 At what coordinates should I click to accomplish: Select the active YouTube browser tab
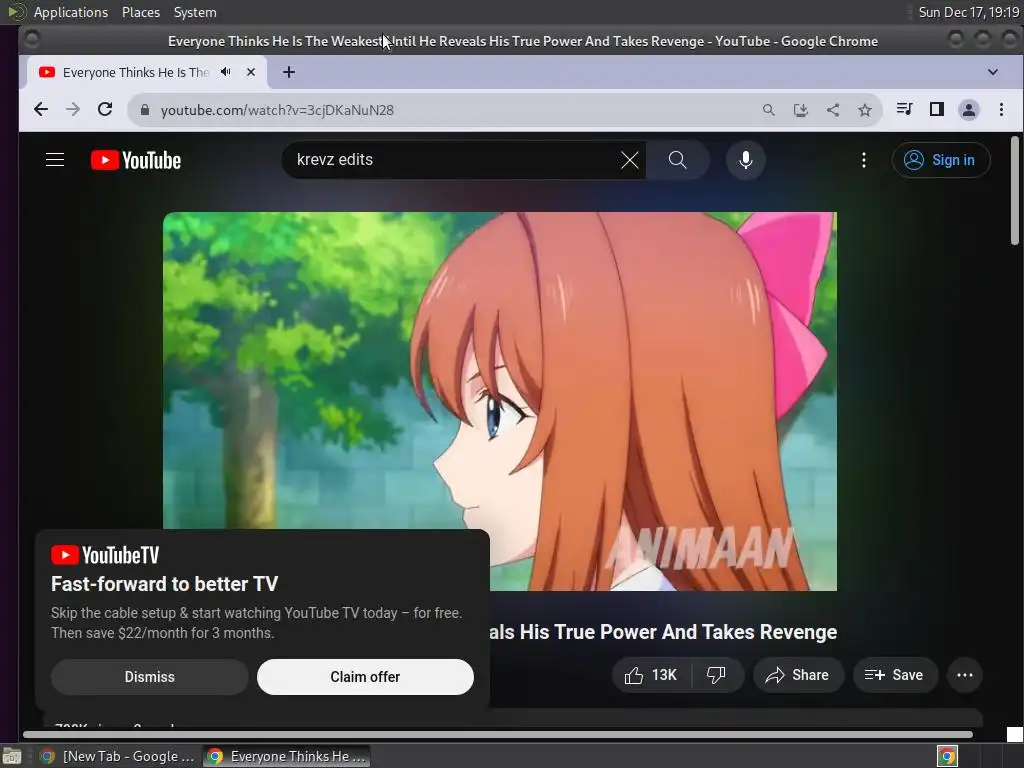tap(147, 72)
